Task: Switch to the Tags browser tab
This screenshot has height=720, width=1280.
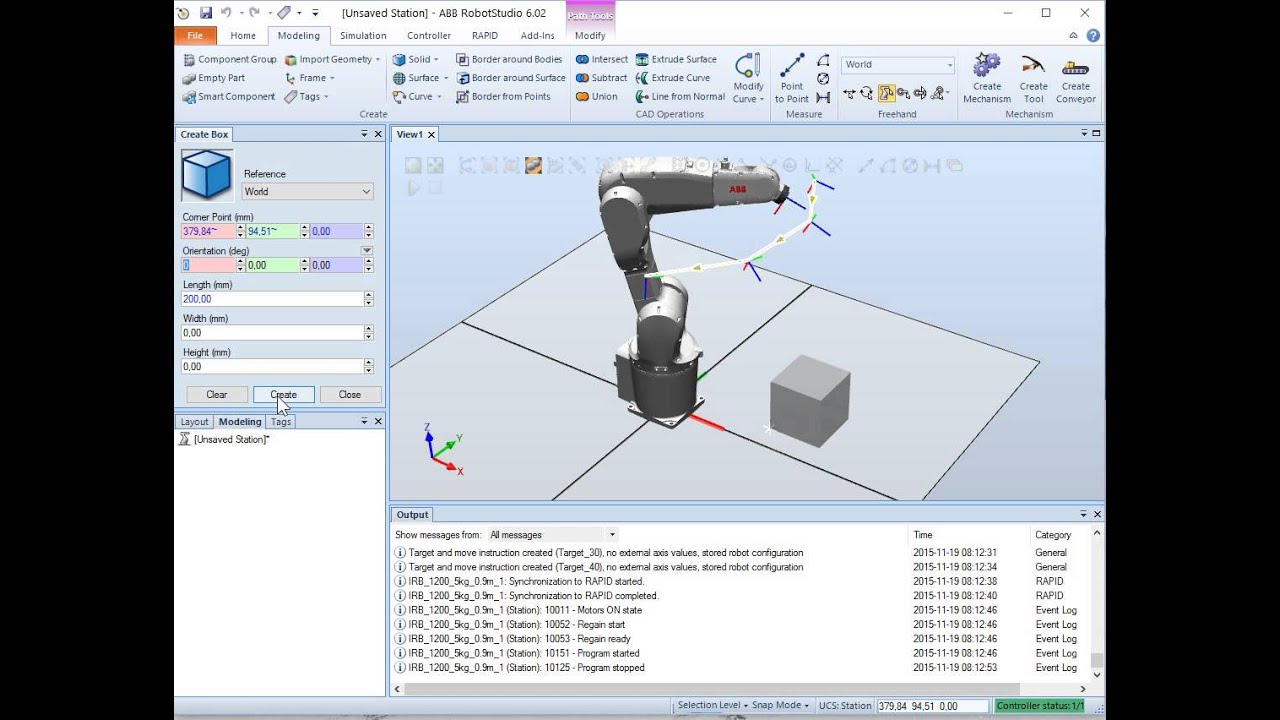Action: click(x=281, y=422)
